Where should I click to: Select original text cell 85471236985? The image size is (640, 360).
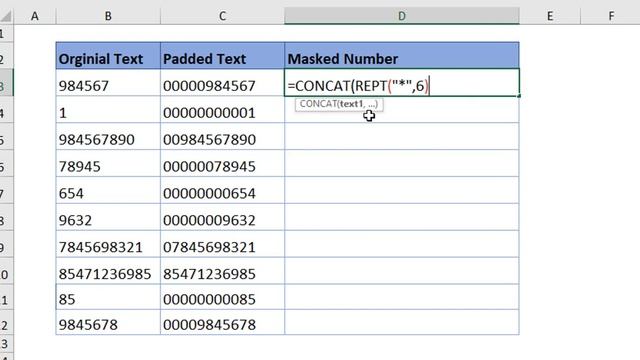(x=108, y=271)
